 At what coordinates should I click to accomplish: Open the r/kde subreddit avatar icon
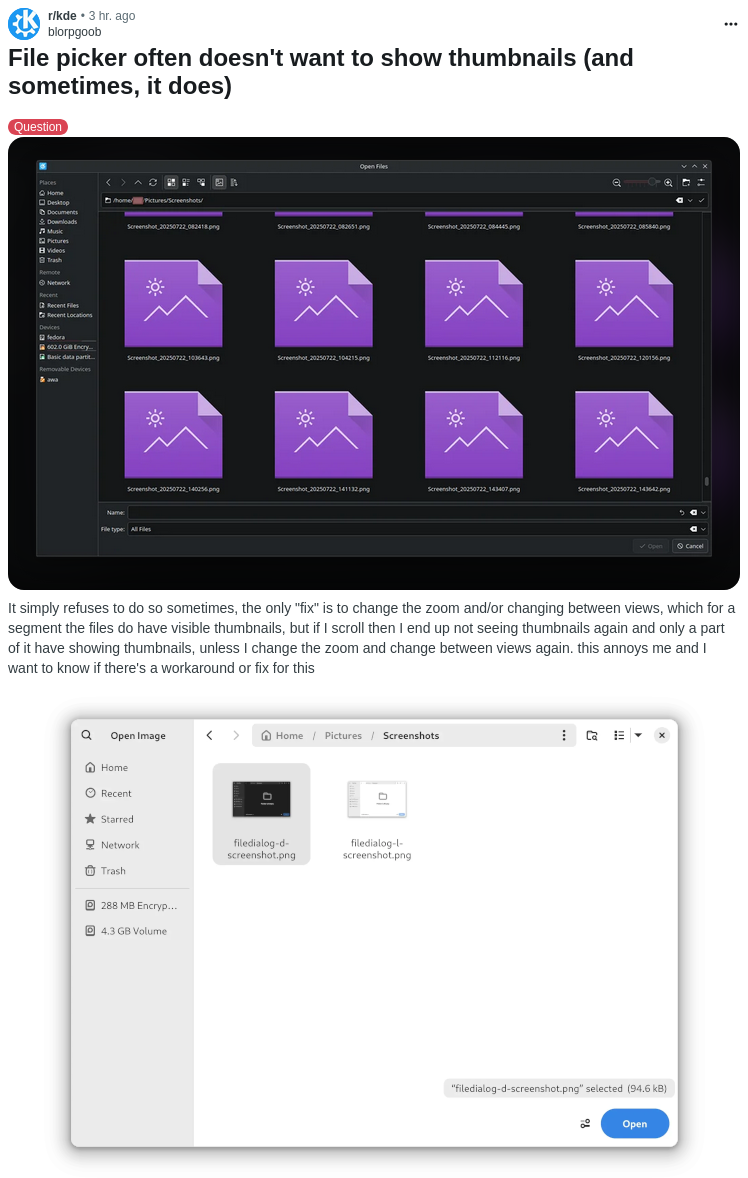click(24, 23)
